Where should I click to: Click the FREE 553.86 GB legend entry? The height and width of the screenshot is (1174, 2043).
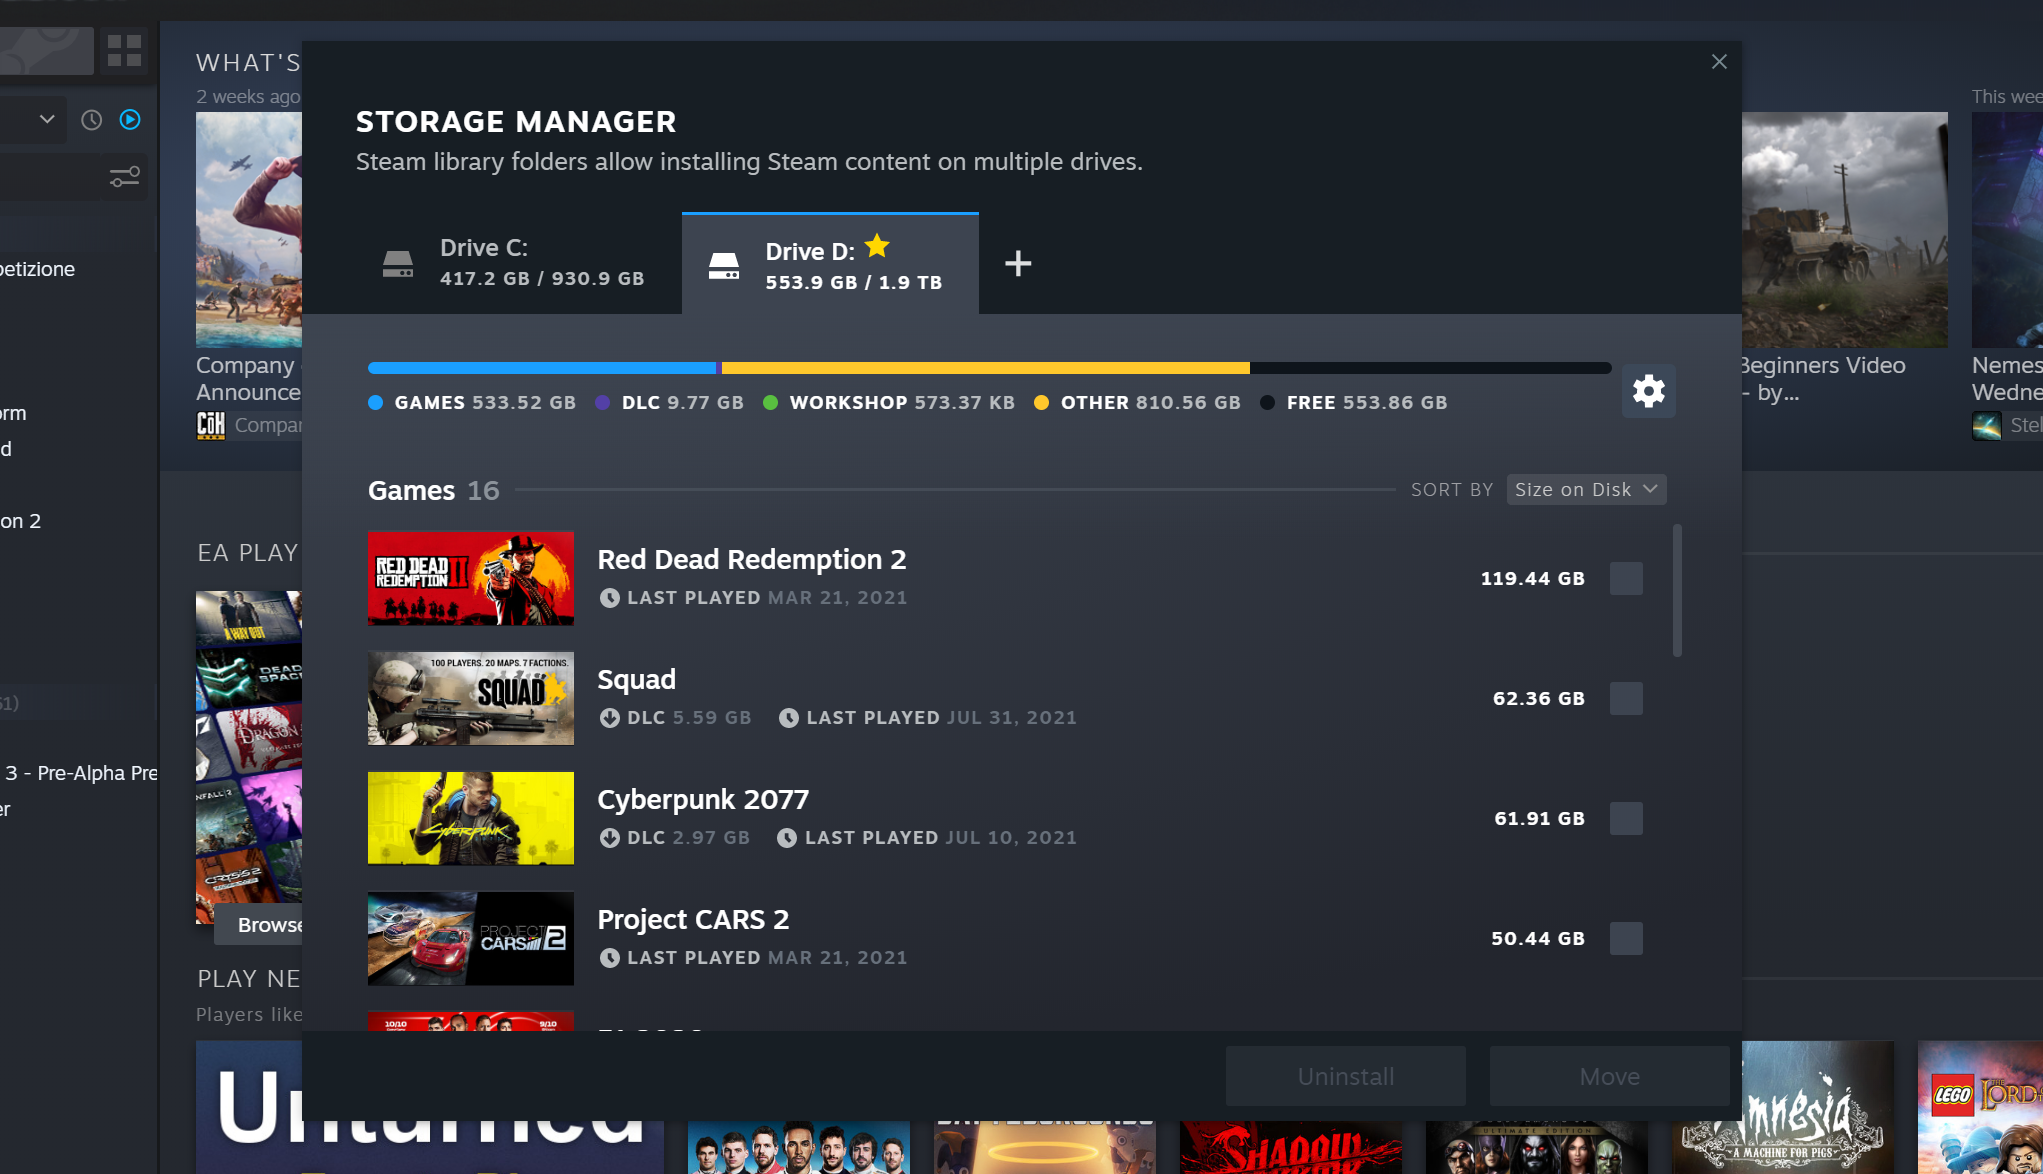tap(1354, 403)
